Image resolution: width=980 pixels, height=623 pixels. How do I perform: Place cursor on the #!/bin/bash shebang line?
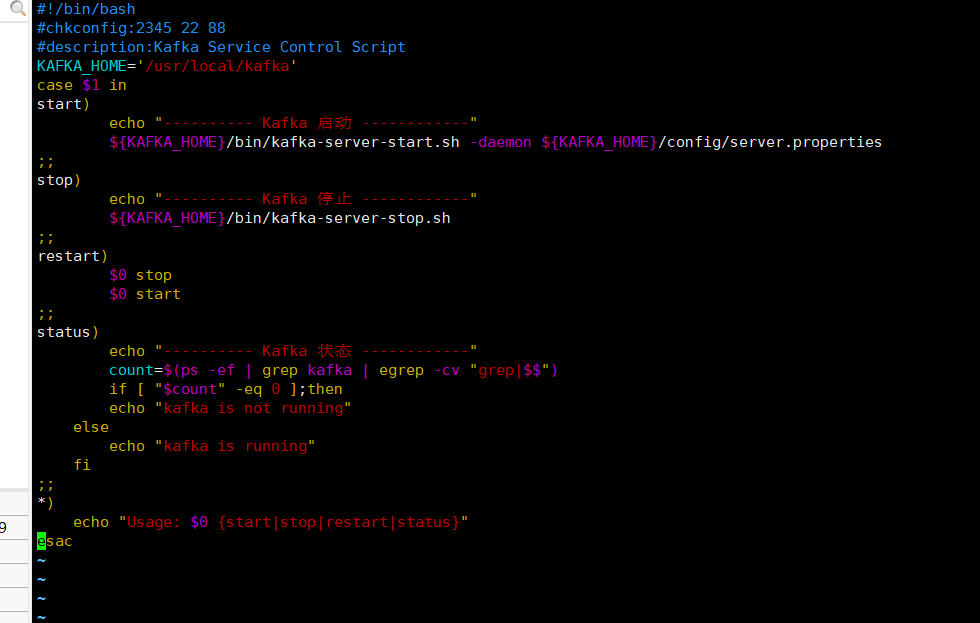[86, 9]
